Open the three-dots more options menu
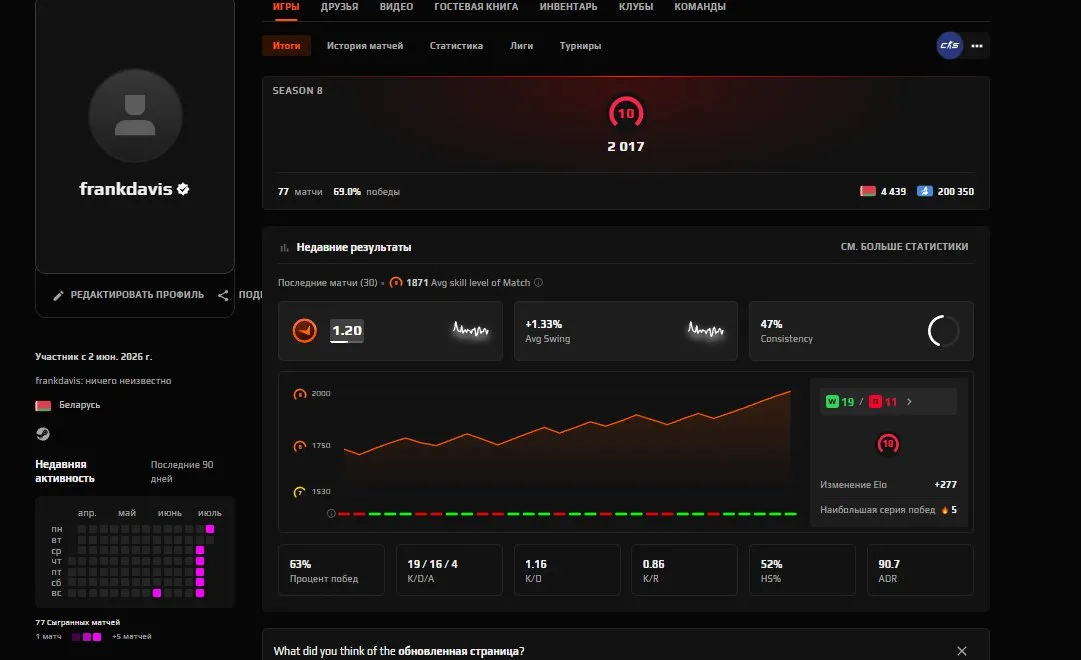Screen dimensions: 1081x660 (977, 46)
